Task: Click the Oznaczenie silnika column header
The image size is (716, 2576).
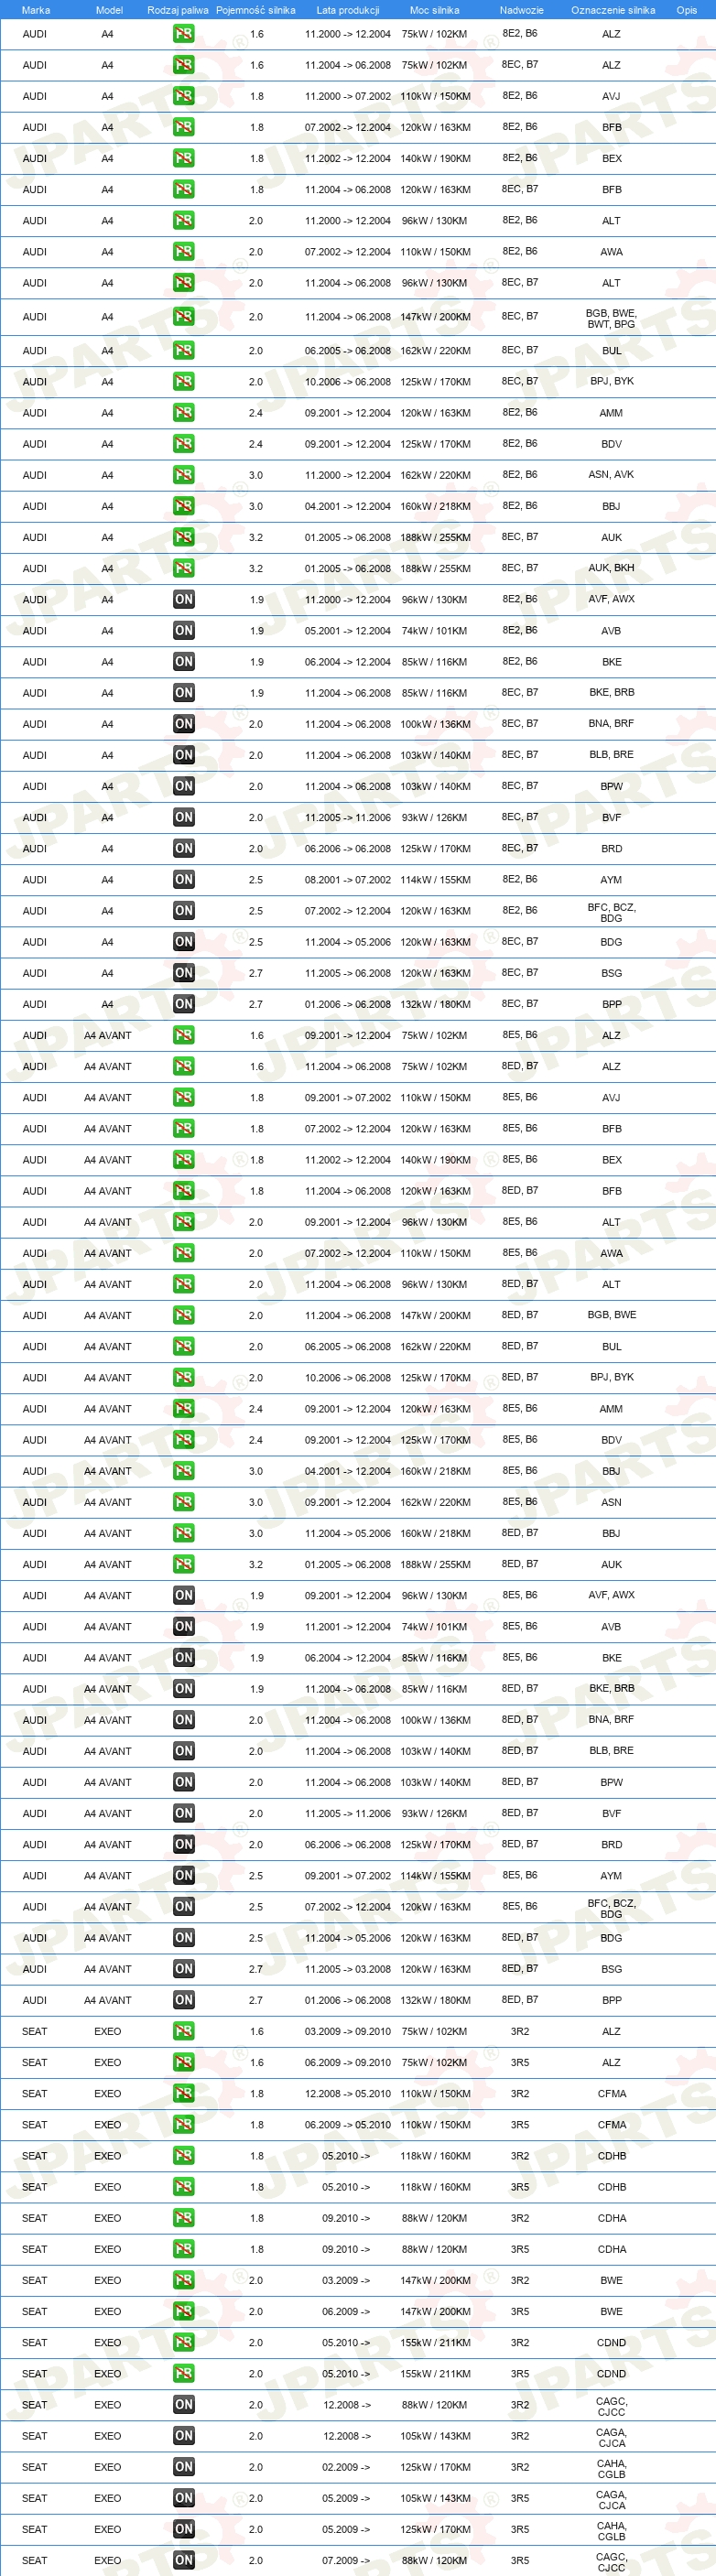Action: pos(613,10)
